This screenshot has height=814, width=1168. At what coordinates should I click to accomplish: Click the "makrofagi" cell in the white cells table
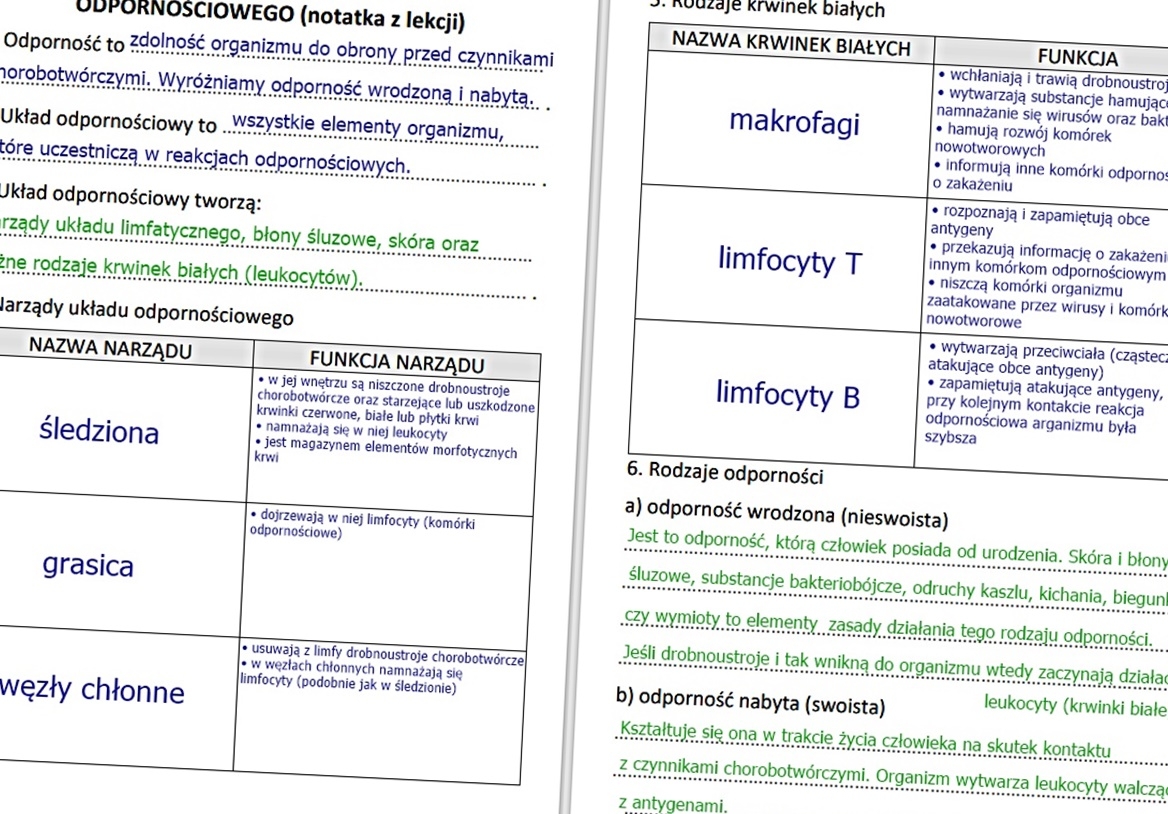click(794, 121)
